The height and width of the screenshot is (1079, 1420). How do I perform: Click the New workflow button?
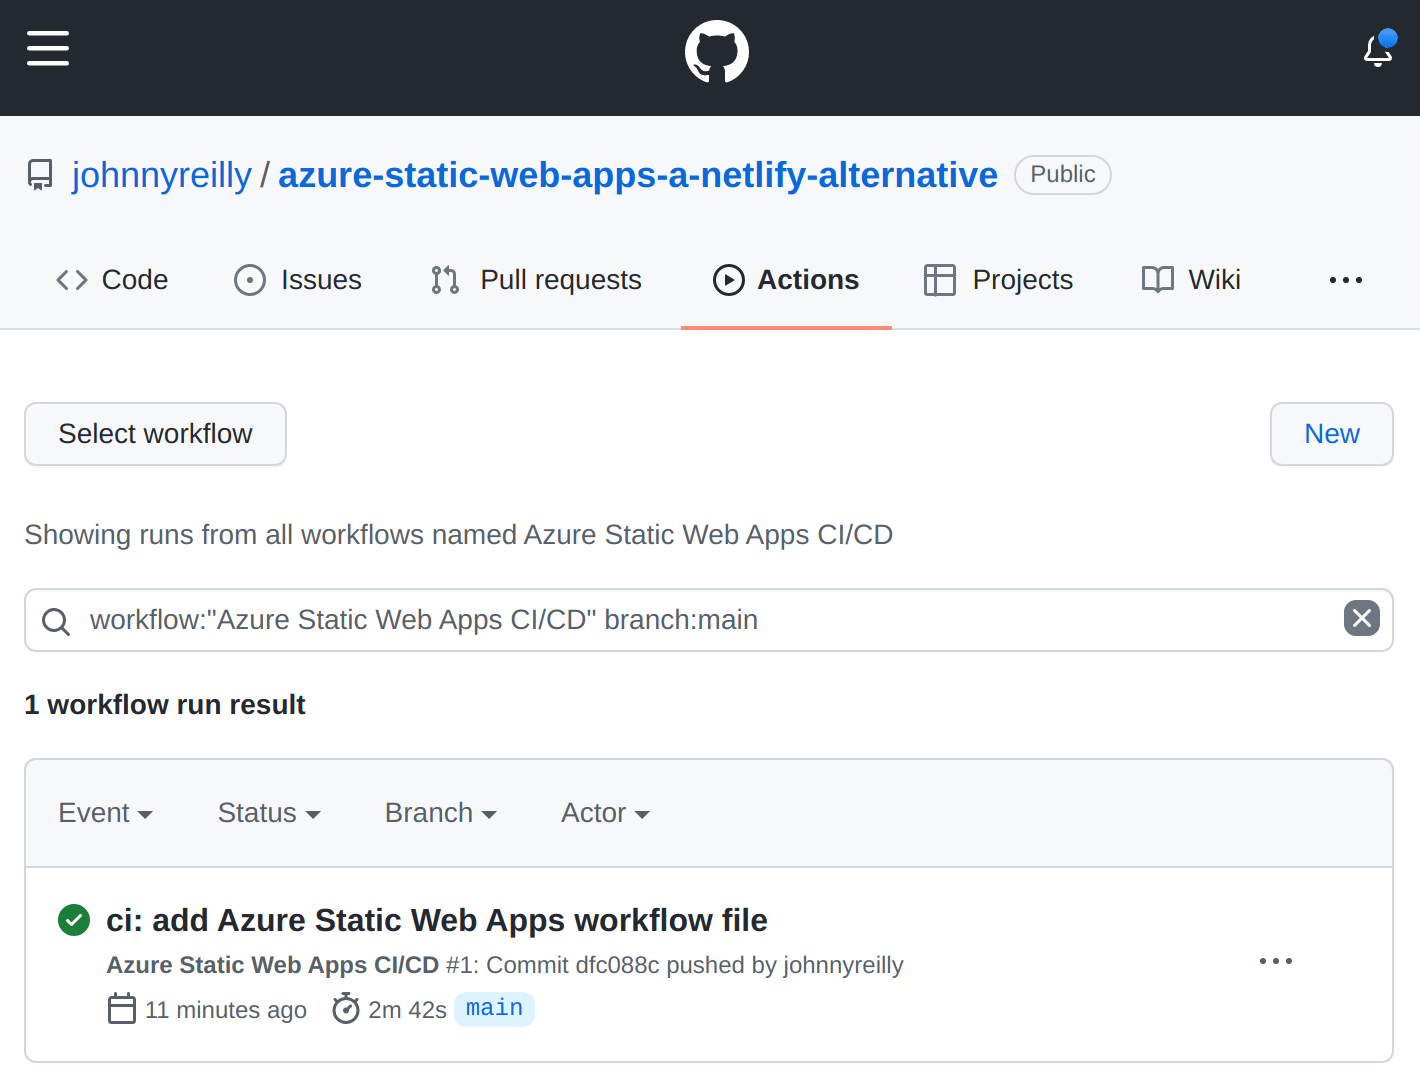click(1332, 434)
